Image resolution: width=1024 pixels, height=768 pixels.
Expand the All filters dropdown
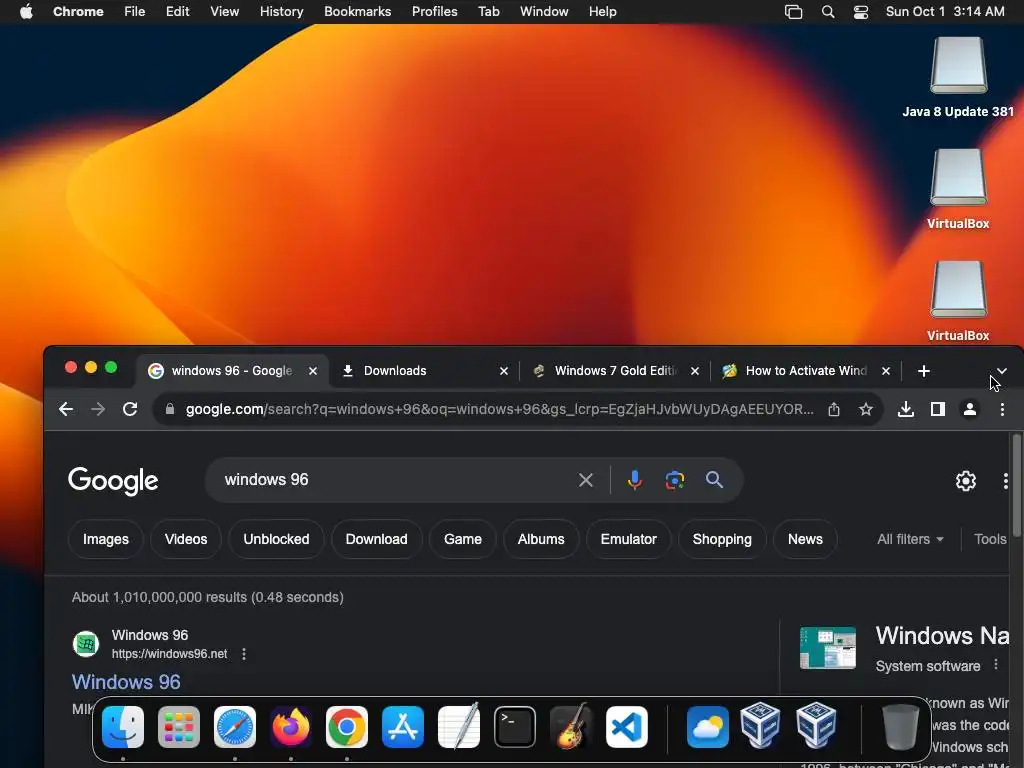coord(910,539)
